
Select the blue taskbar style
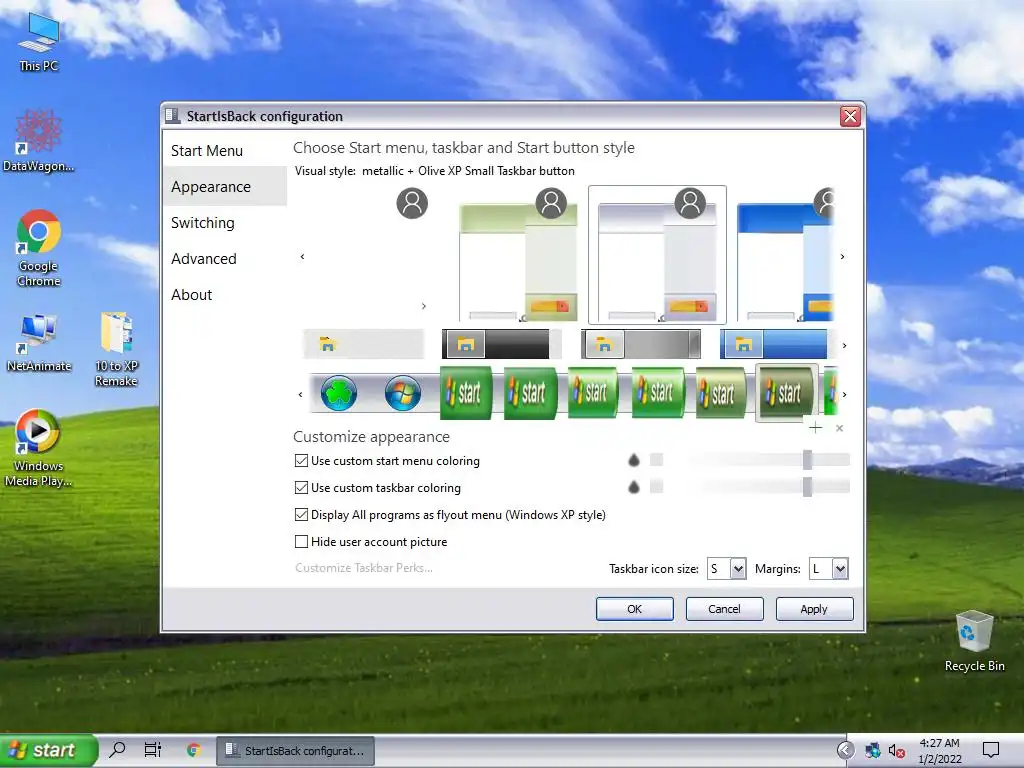click(x=773, y=344)
